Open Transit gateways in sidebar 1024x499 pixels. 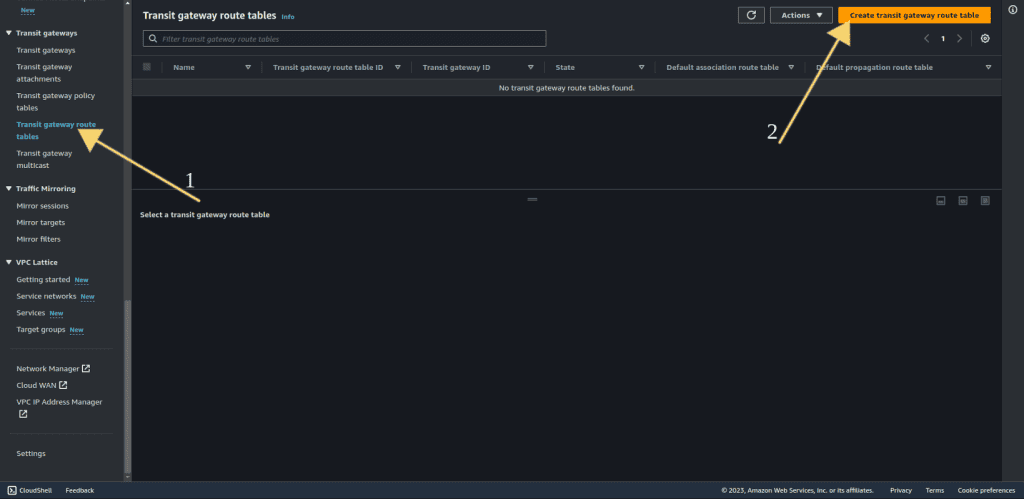(46, 50)
